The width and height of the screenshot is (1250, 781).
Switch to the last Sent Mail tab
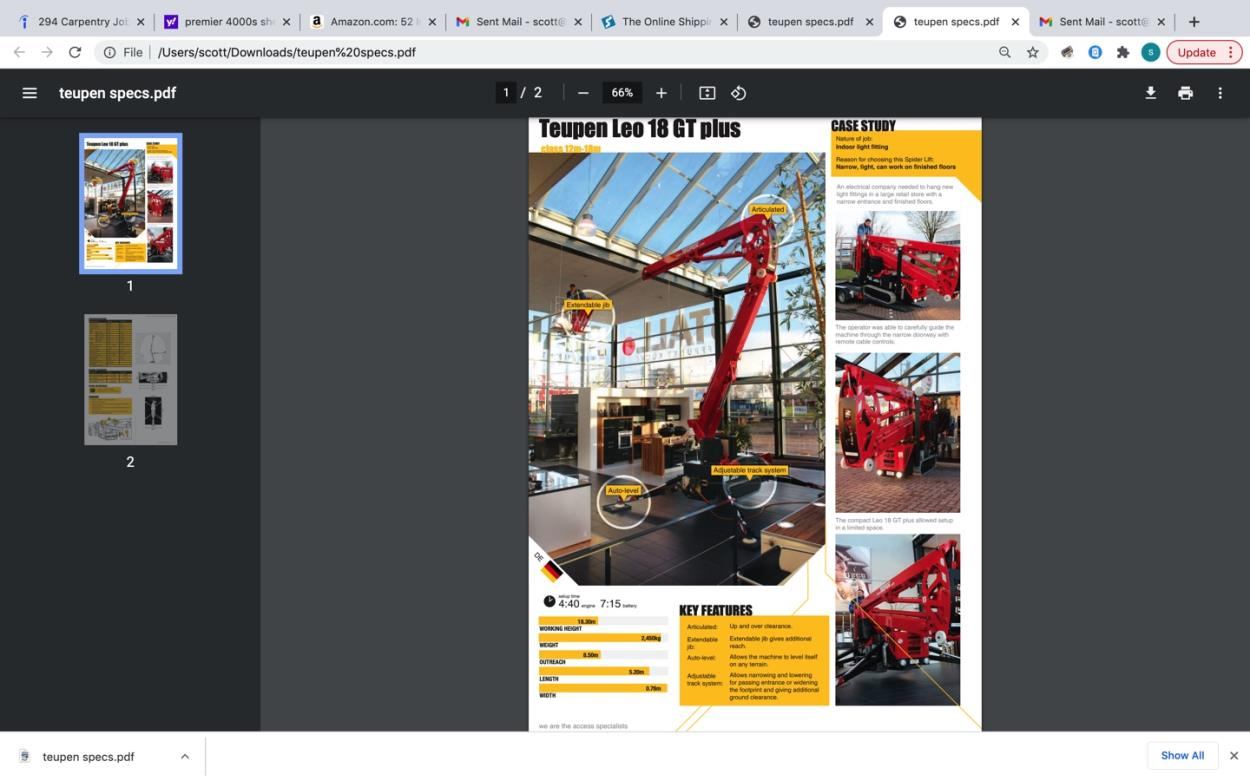pos(1100,21)
